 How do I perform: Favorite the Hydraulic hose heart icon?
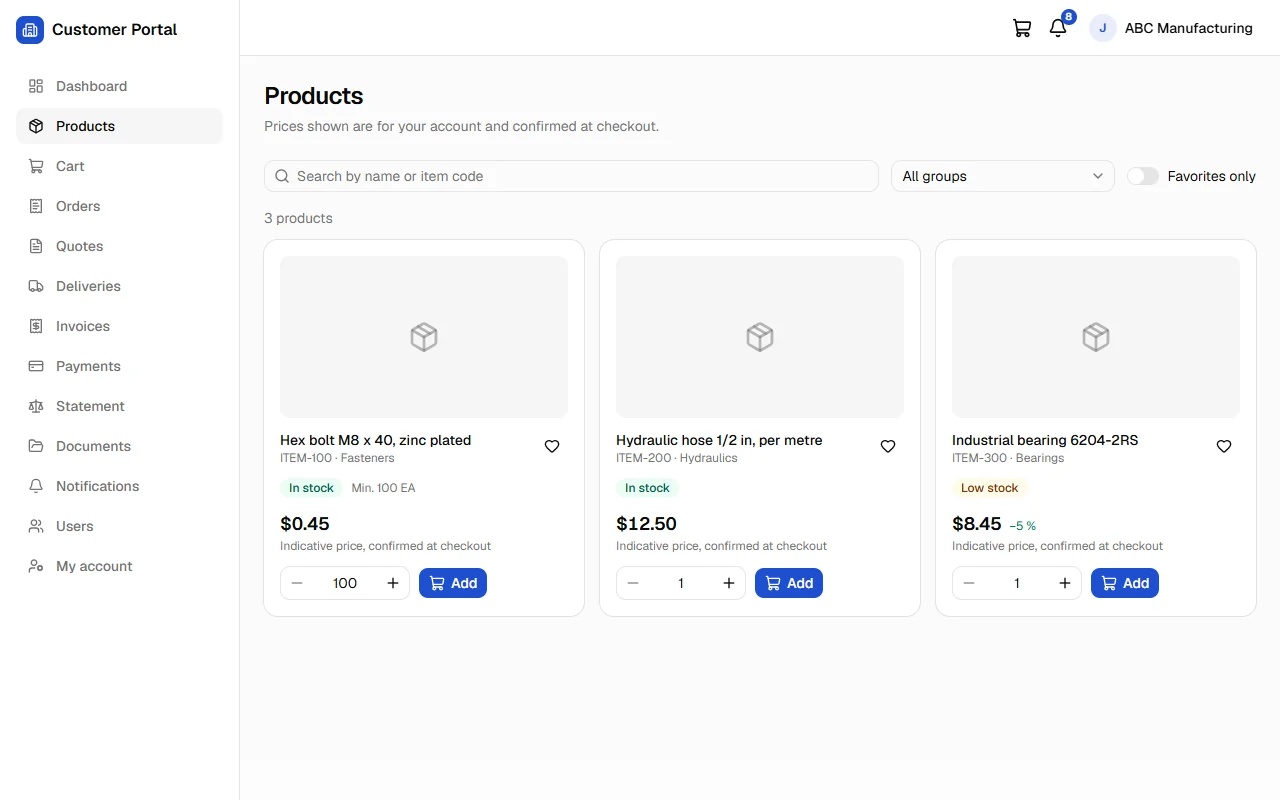(888, 447)
